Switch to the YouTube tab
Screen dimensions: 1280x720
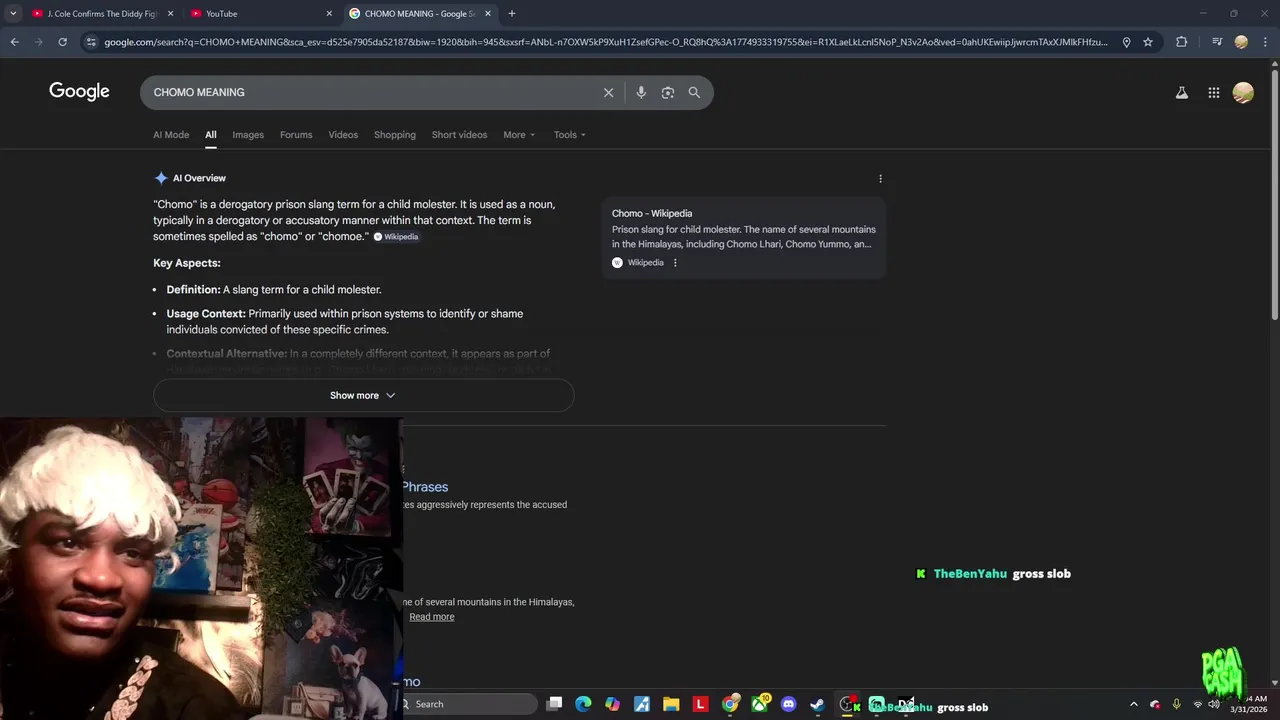(262, 14)
